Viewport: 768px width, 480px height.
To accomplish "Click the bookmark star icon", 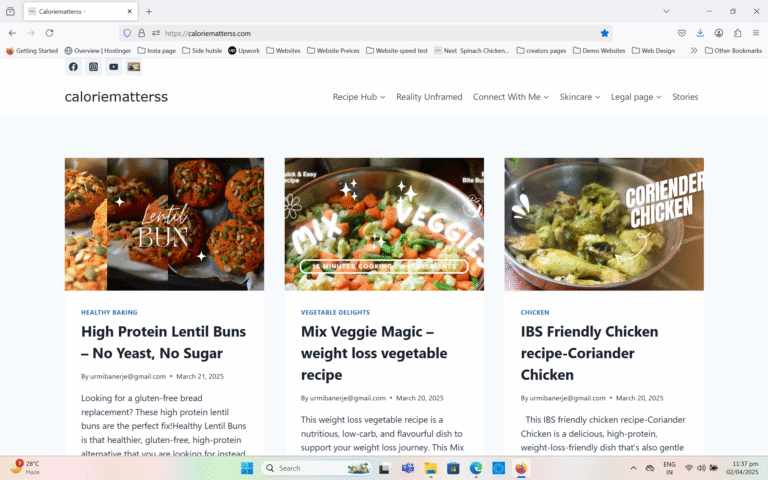I will point(604,33).
